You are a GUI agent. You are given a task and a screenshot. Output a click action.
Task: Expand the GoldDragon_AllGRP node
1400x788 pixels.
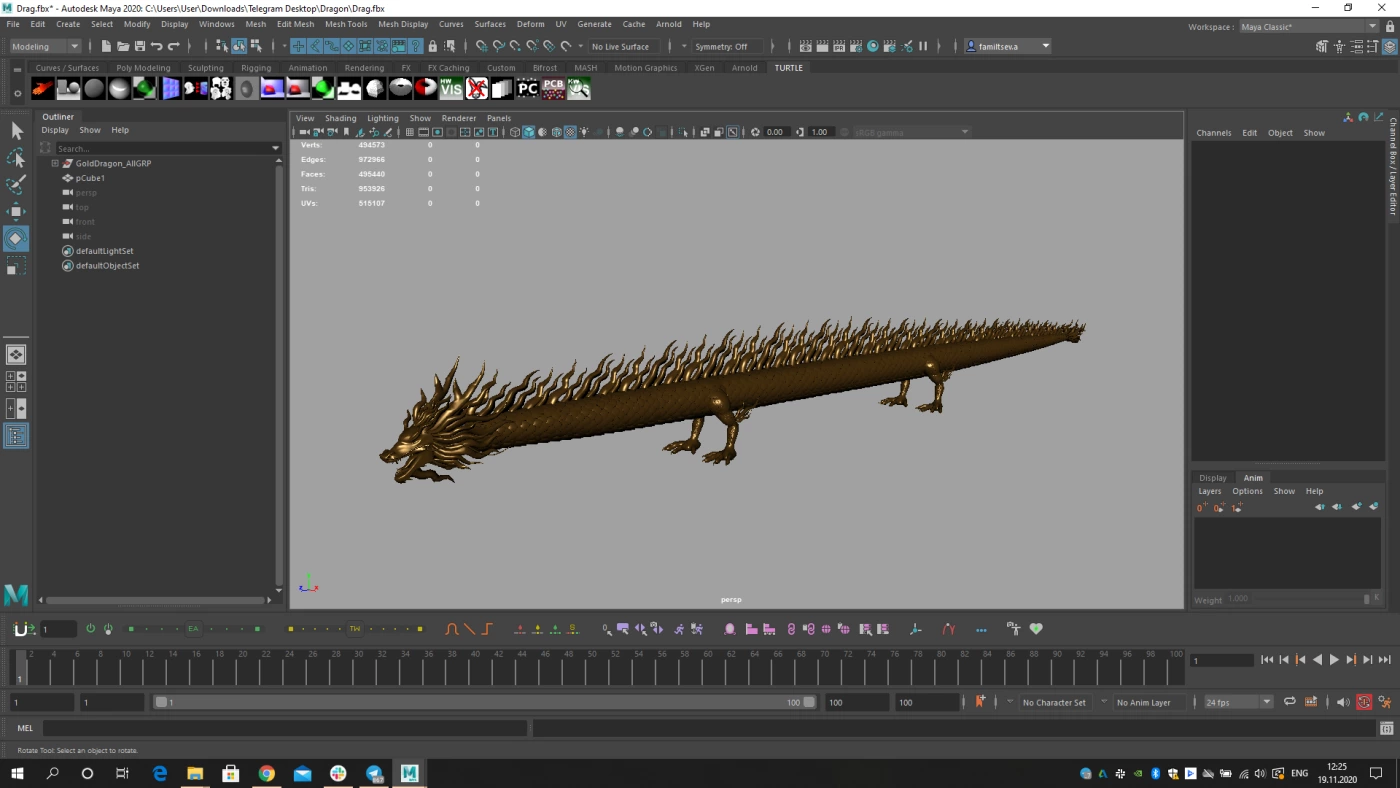click(x=55, y=163)
